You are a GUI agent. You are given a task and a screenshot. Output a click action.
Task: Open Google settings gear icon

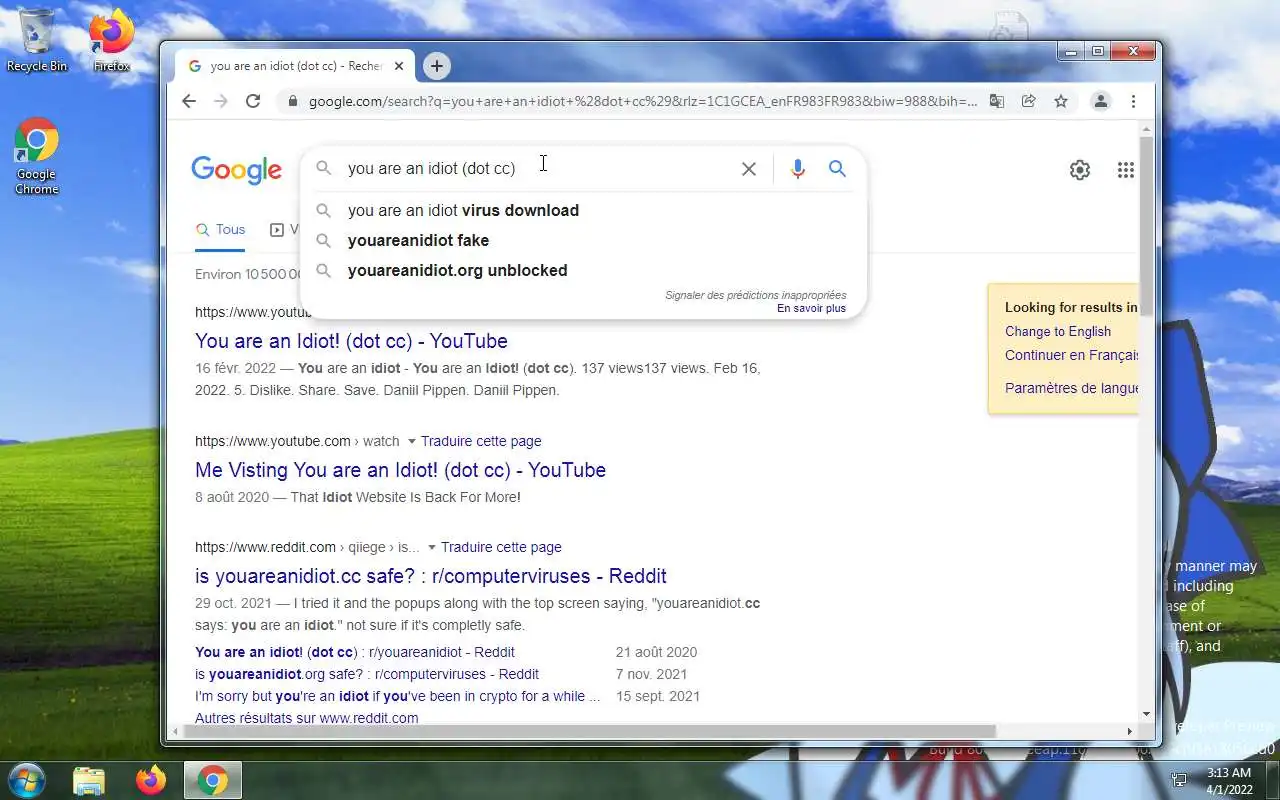(1080, 170)
